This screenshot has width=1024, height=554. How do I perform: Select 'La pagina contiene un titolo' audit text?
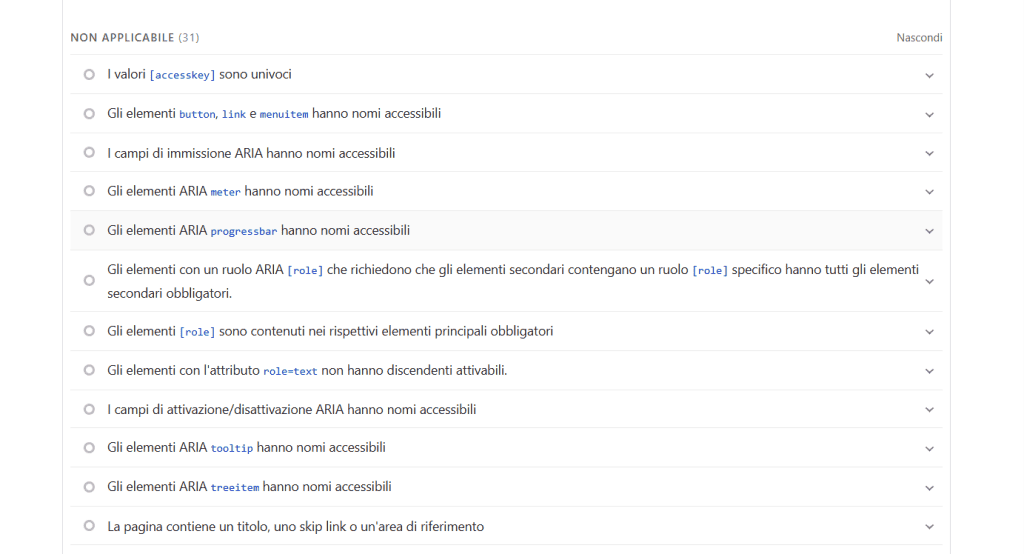pos(295,526)
